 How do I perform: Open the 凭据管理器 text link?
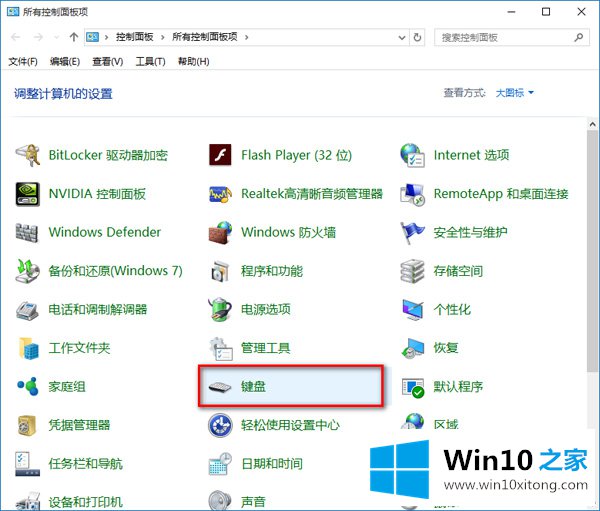click(79, 425)
